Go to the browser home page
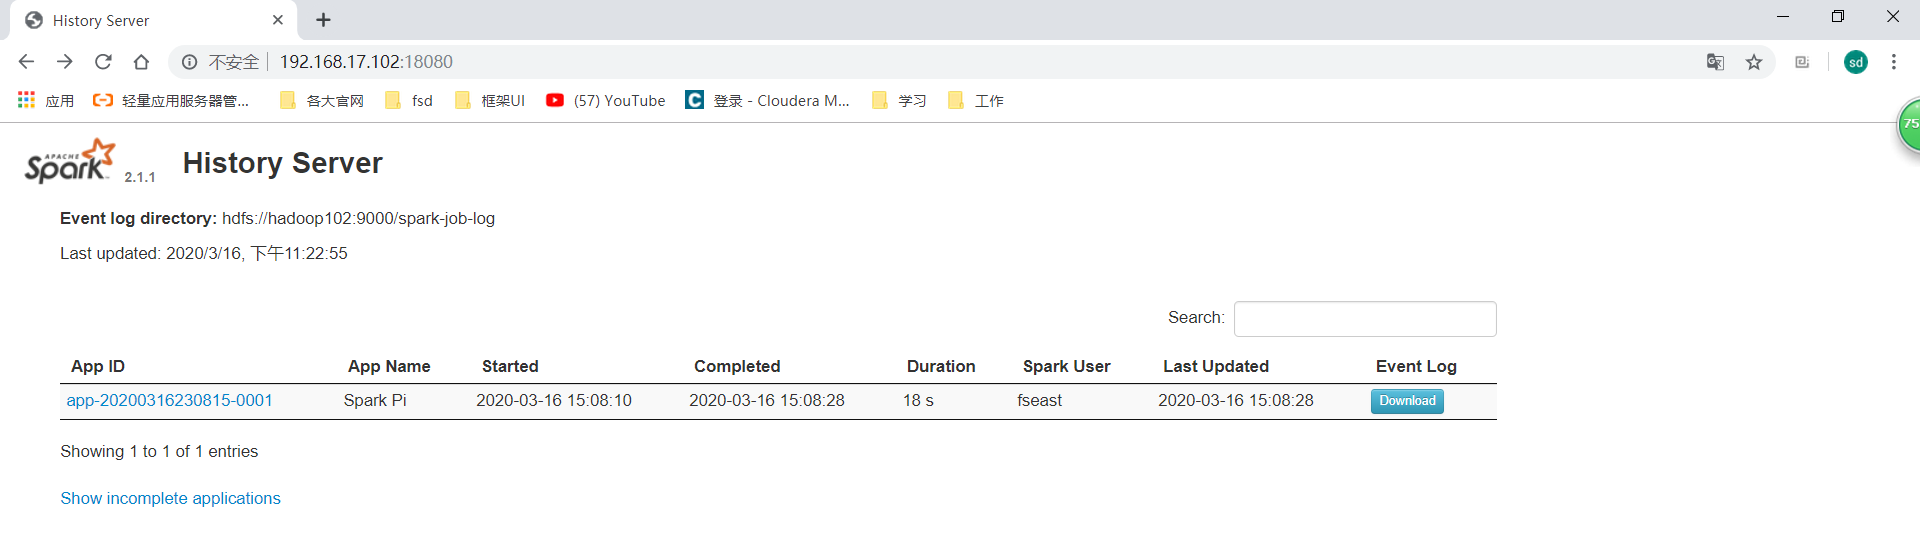 [141, 62]
